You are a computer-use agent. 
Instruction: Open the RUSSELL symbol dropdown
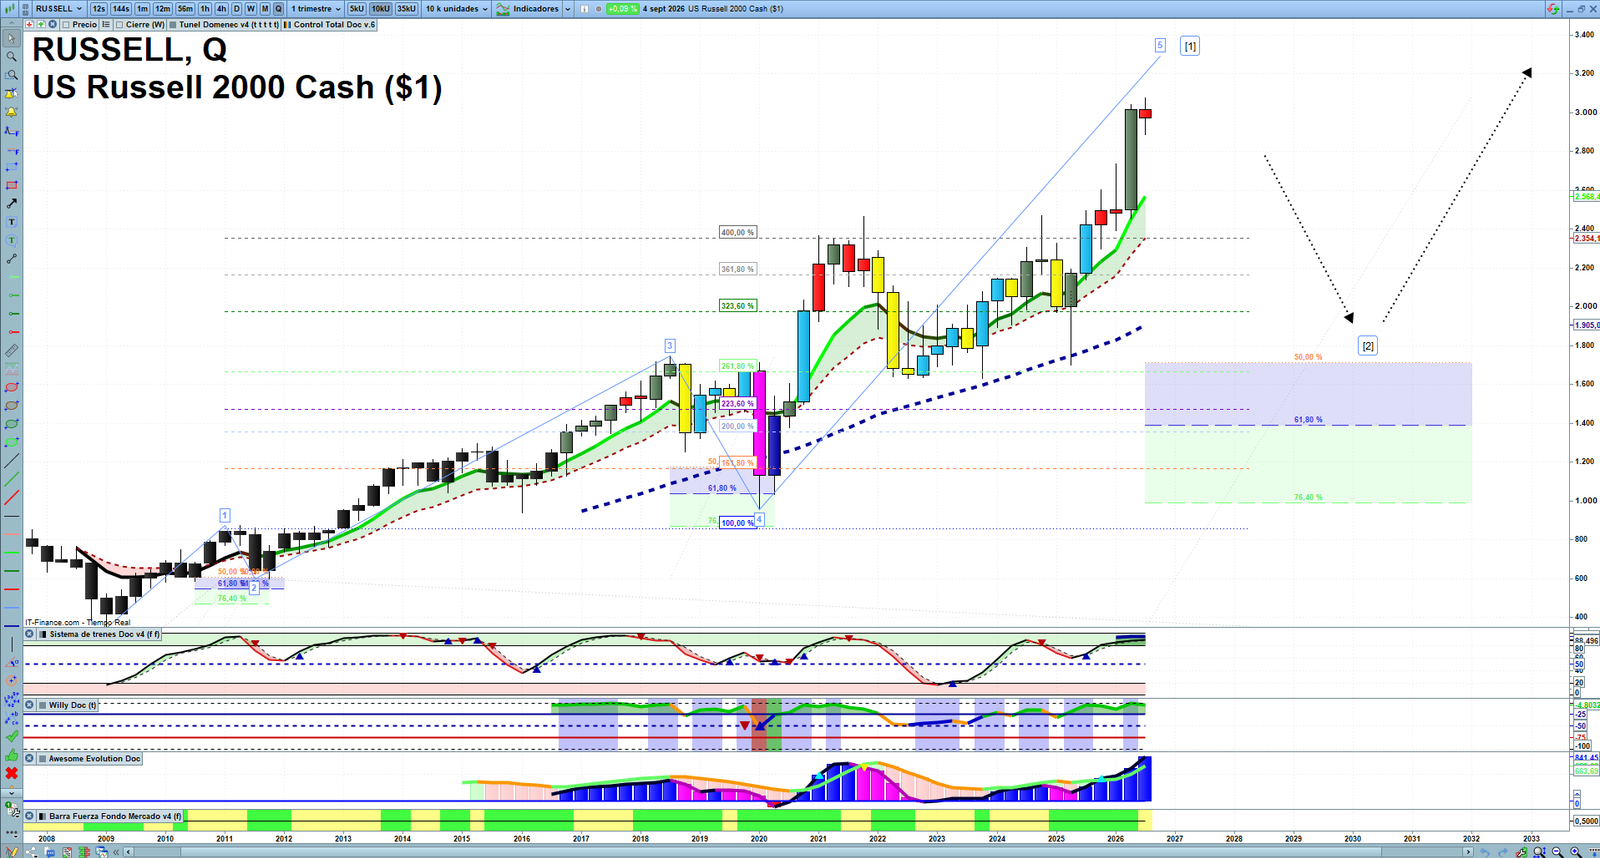pos(59,9)
